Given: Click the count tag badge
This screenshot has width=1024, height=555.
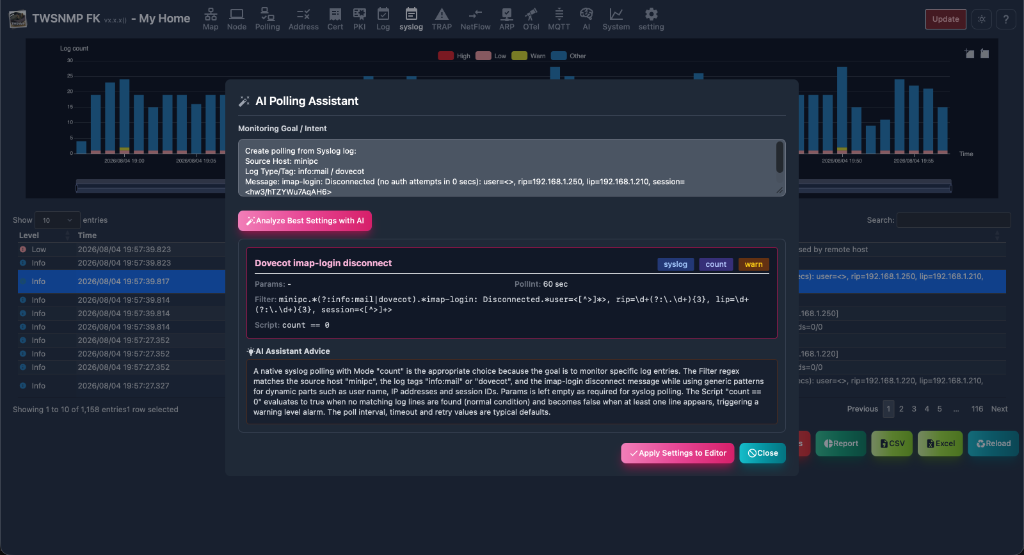Looking at the screenshot, I should (716, 264).
